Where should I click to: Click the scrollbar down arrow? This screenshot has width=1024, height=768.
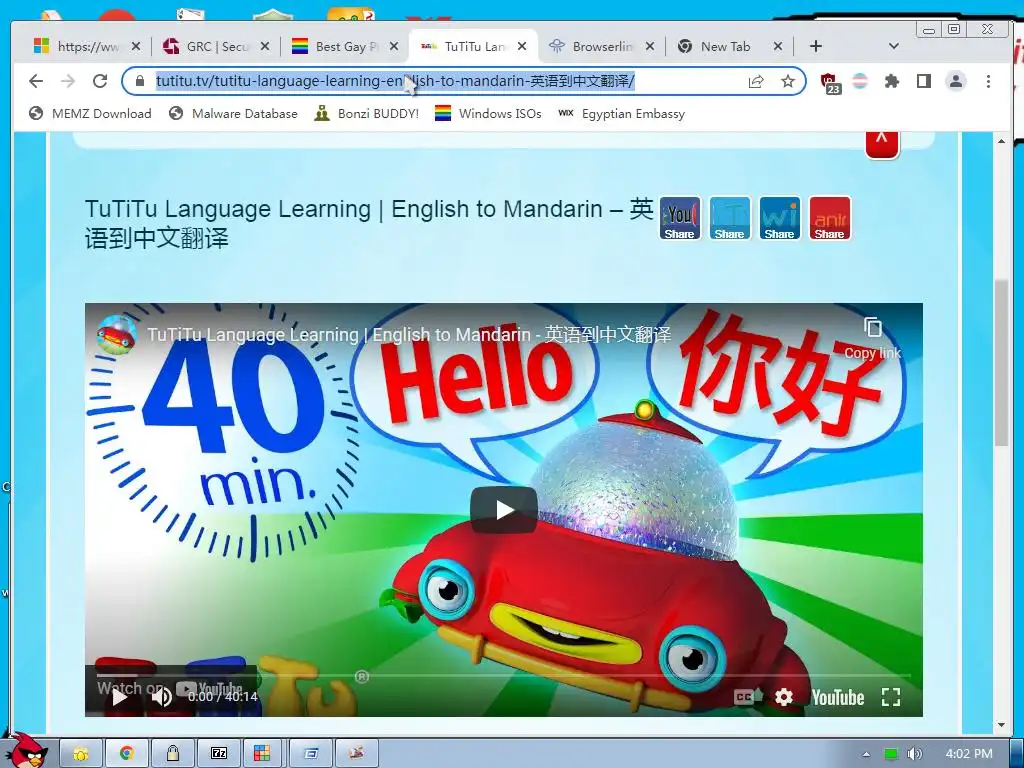tap(1001, 725)
